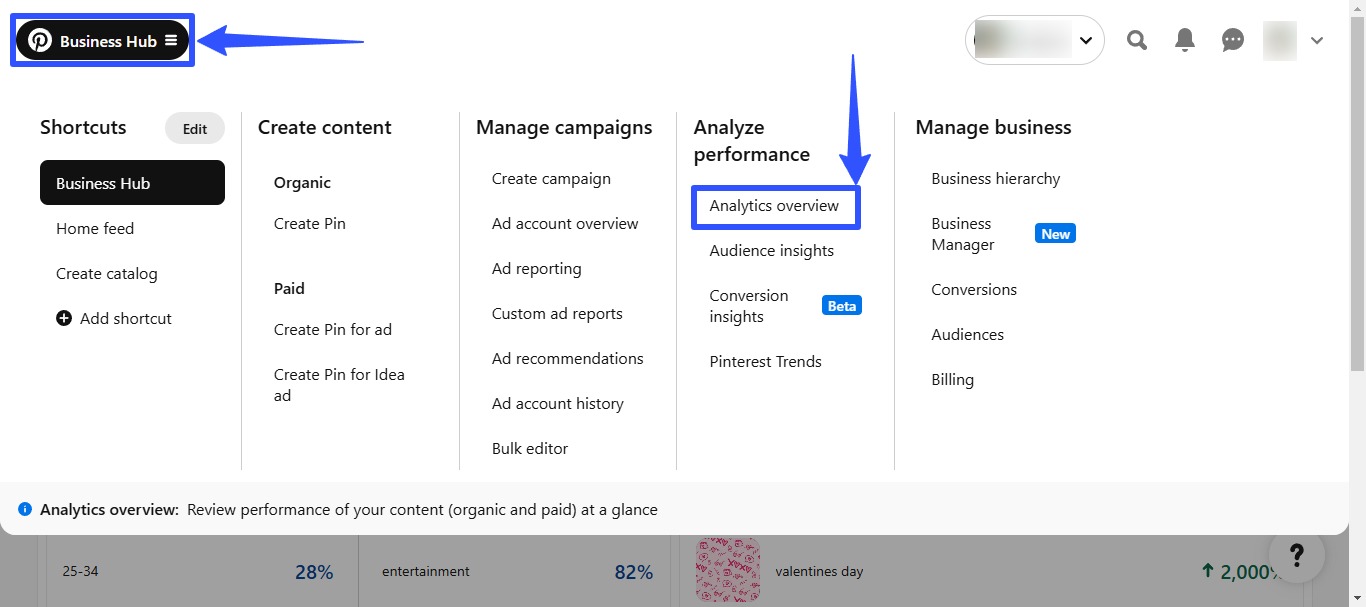Check notifications via the bell icon
Viewport: 1366px width, 607px height.
(x=1184, y=40)
